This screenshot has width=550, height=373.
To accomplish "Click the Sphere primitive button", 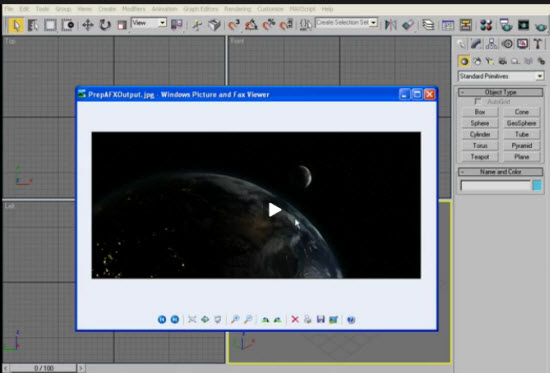I will coord(480,123).
